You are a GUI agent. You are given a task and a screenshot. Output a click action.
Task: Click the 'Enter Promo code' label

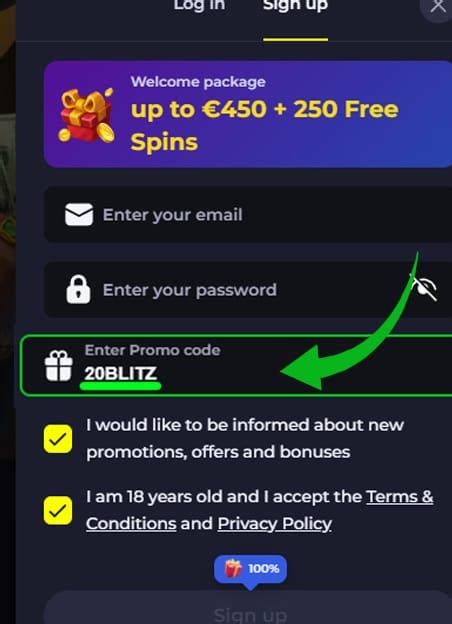[152, 350]
